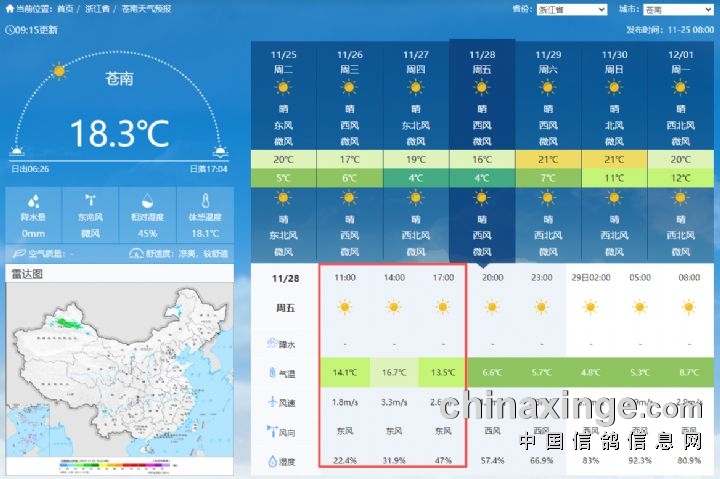Open the 城市 city dropdown
The image size is (720, 479).
click(x=677, y=9)
